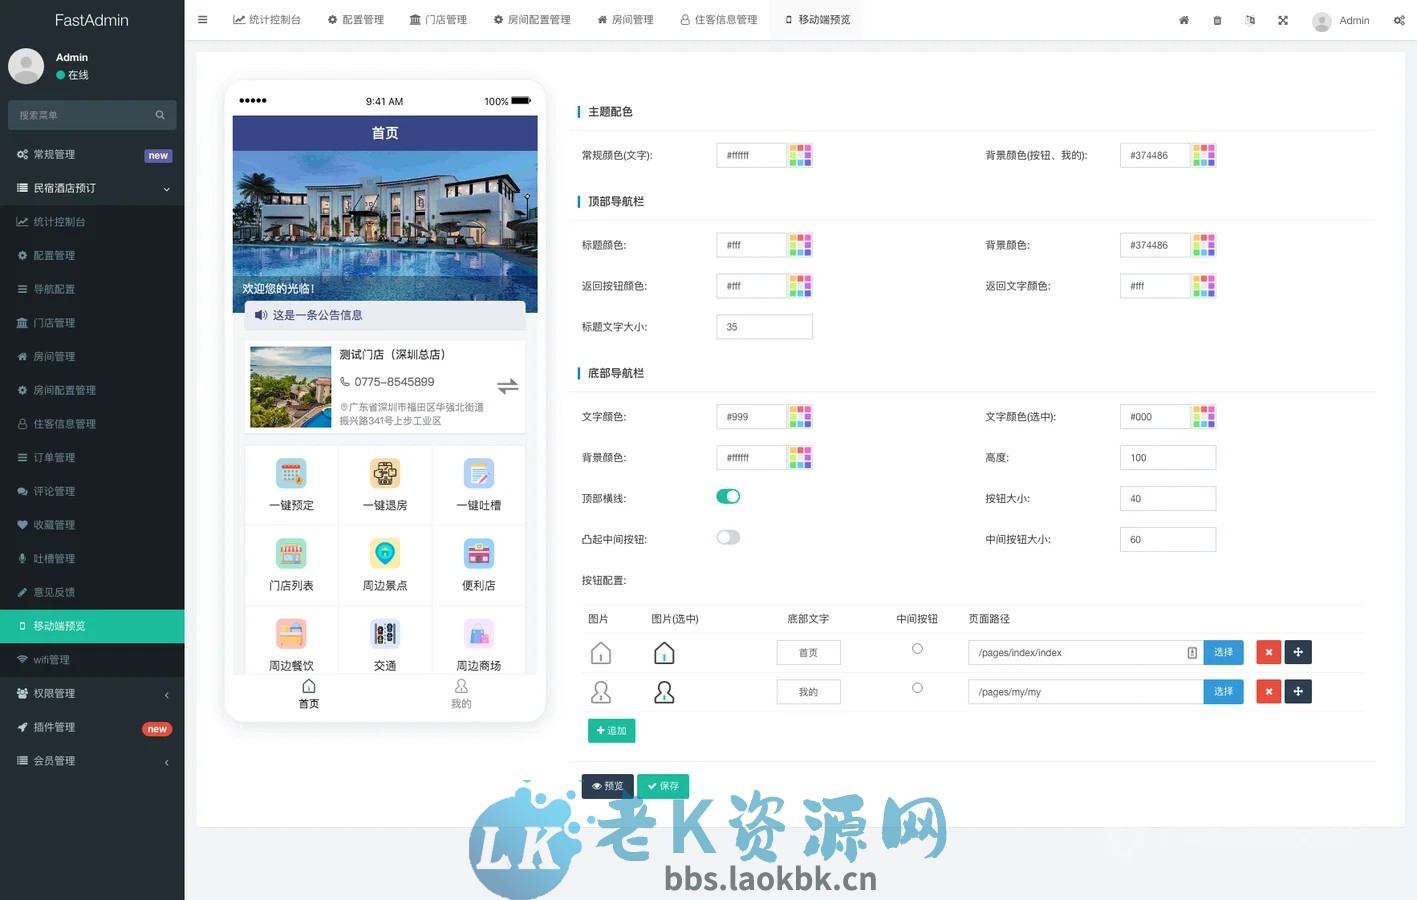Disable the 顶部横线 toggle

coord(728,496)
